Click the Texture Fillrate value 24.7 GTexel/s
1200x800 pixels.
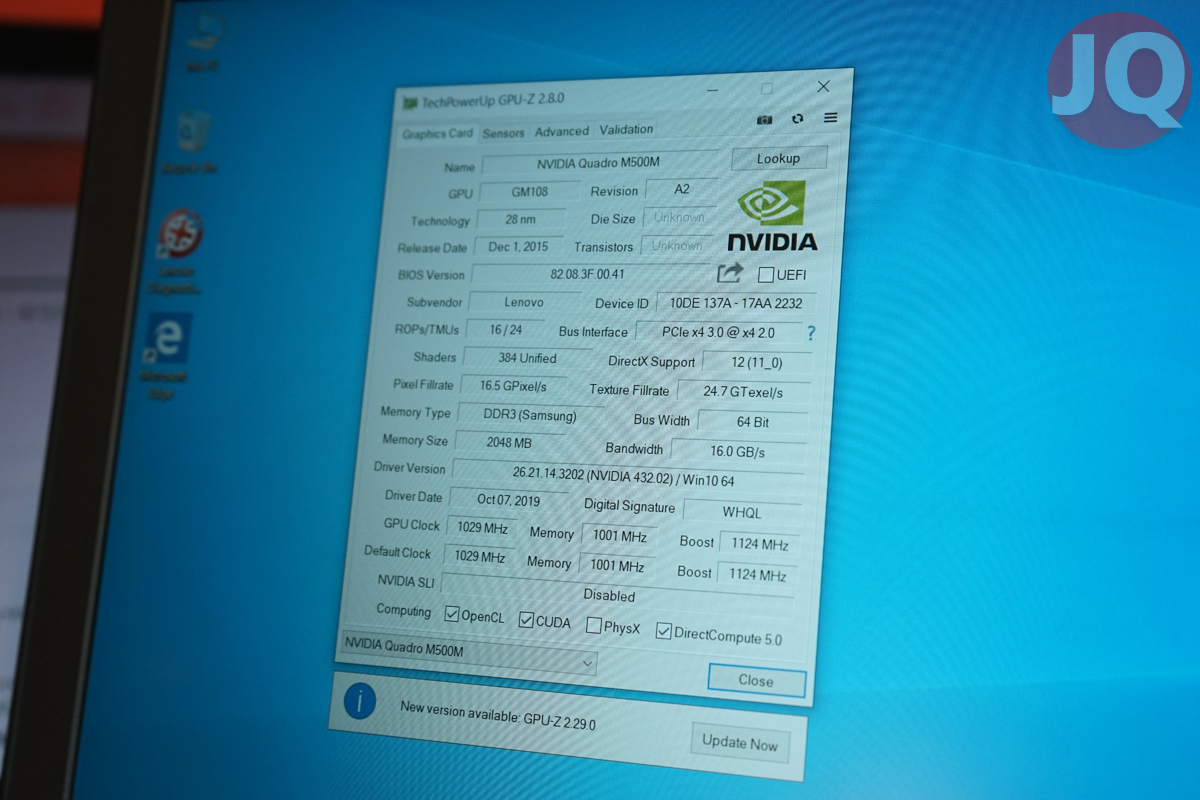coord(743,392)
